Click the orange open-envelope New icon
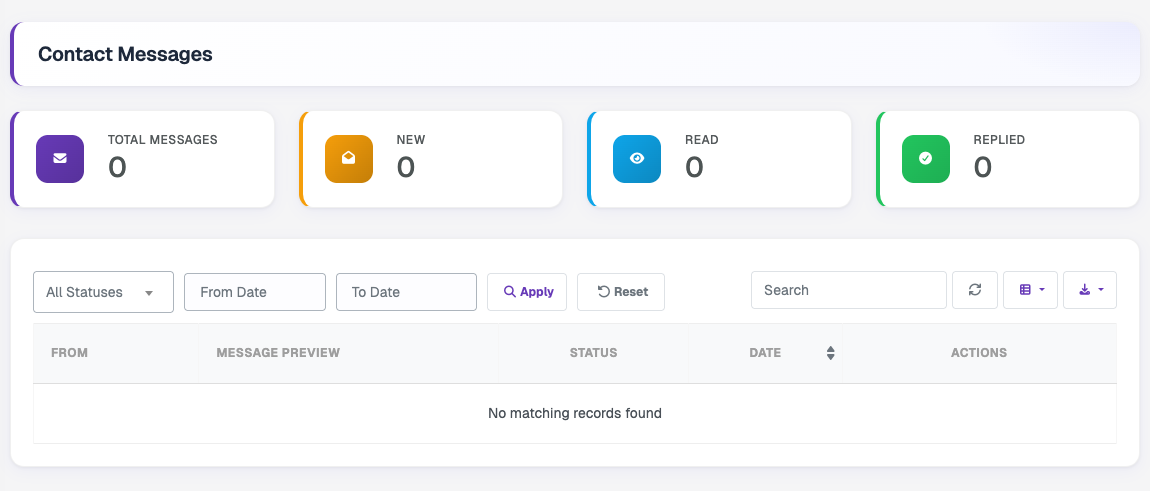 point(348,159)
